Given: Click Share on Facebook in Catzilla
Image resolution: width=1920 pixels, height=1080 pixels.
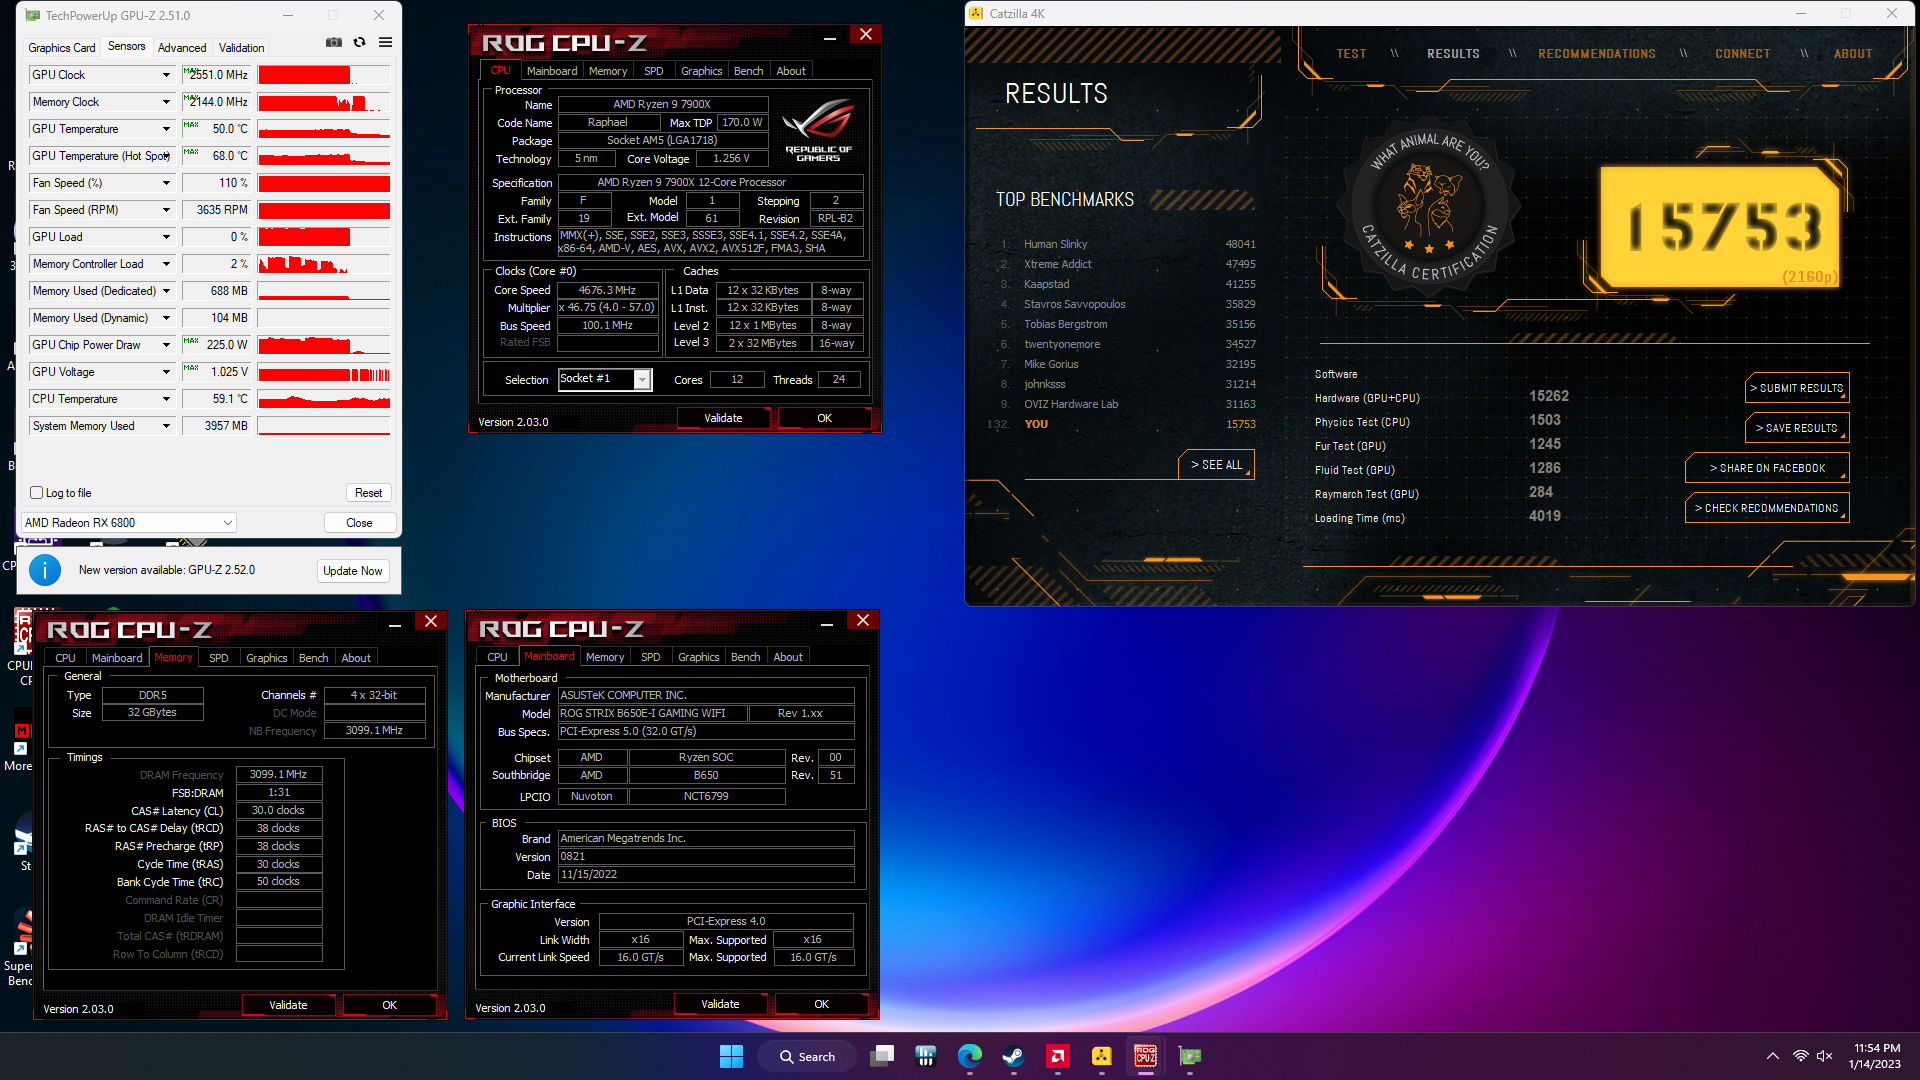Looking at the screenshot, I should [1767, 468].
